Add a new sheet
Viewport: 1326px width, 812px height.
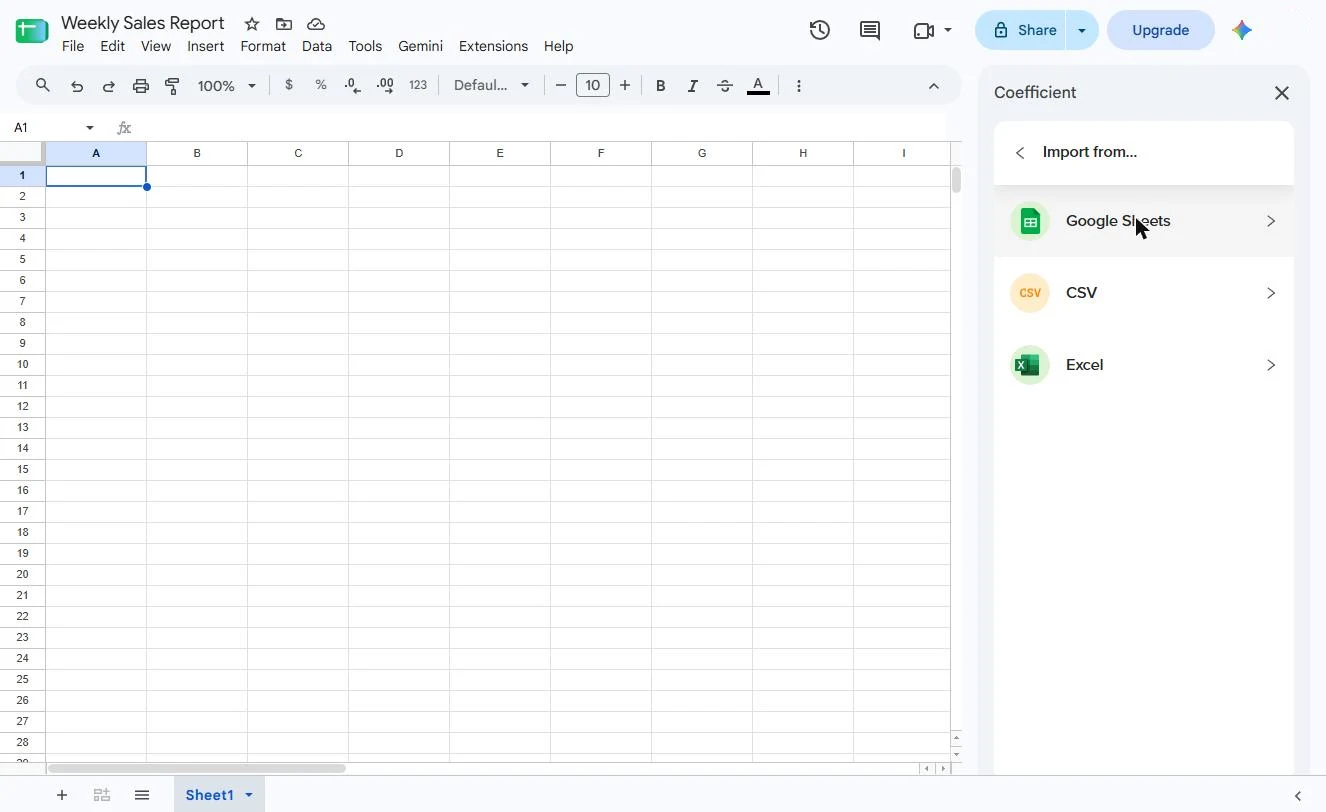pyautogui.click(x=62, y=795)
